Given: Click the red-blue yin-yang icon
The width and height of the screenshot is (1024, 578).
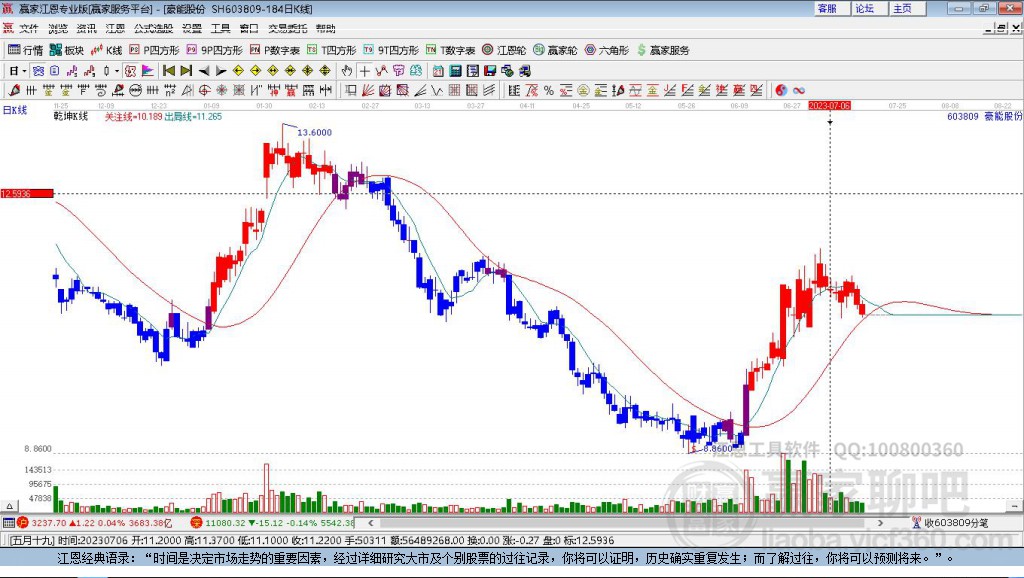Looking at the screenshot, I should coord(781,90).
